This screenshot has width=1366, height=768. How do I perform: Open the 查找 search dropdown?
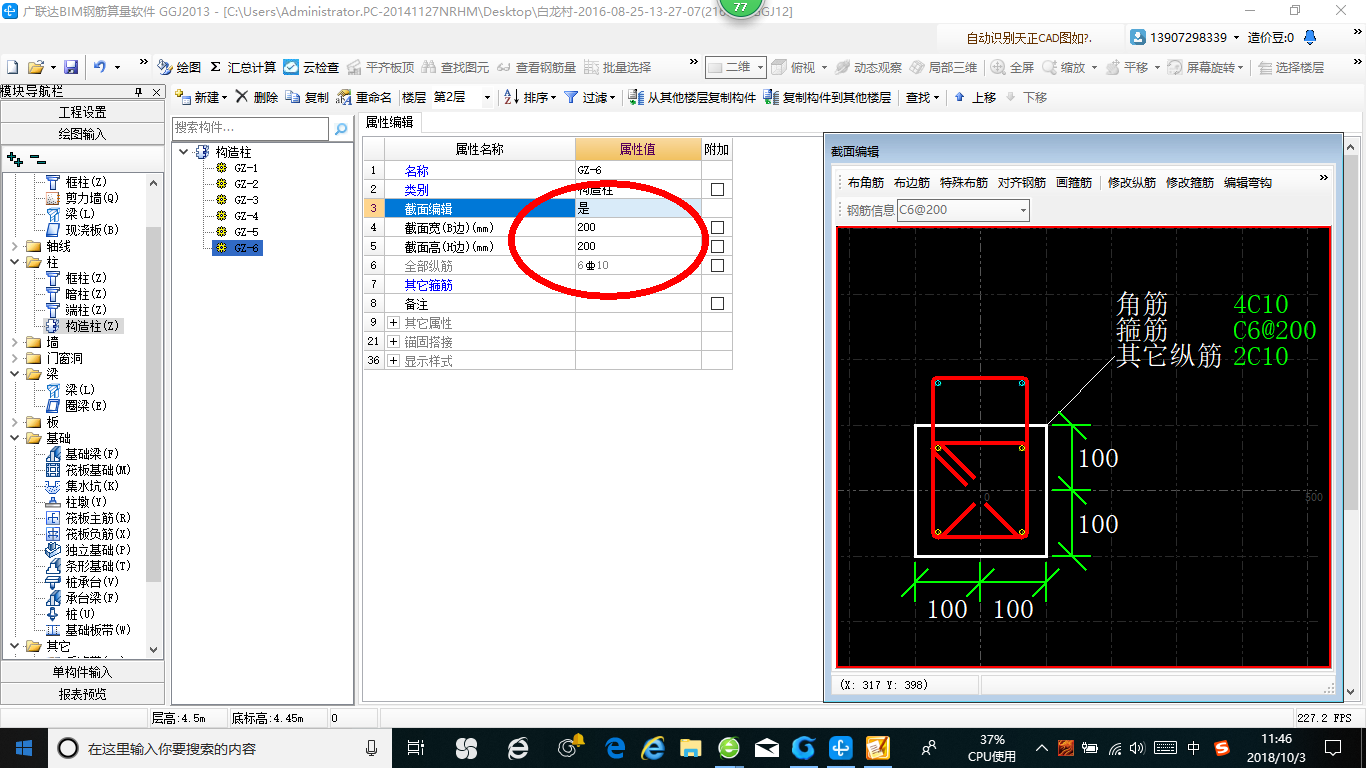point(922,97)
